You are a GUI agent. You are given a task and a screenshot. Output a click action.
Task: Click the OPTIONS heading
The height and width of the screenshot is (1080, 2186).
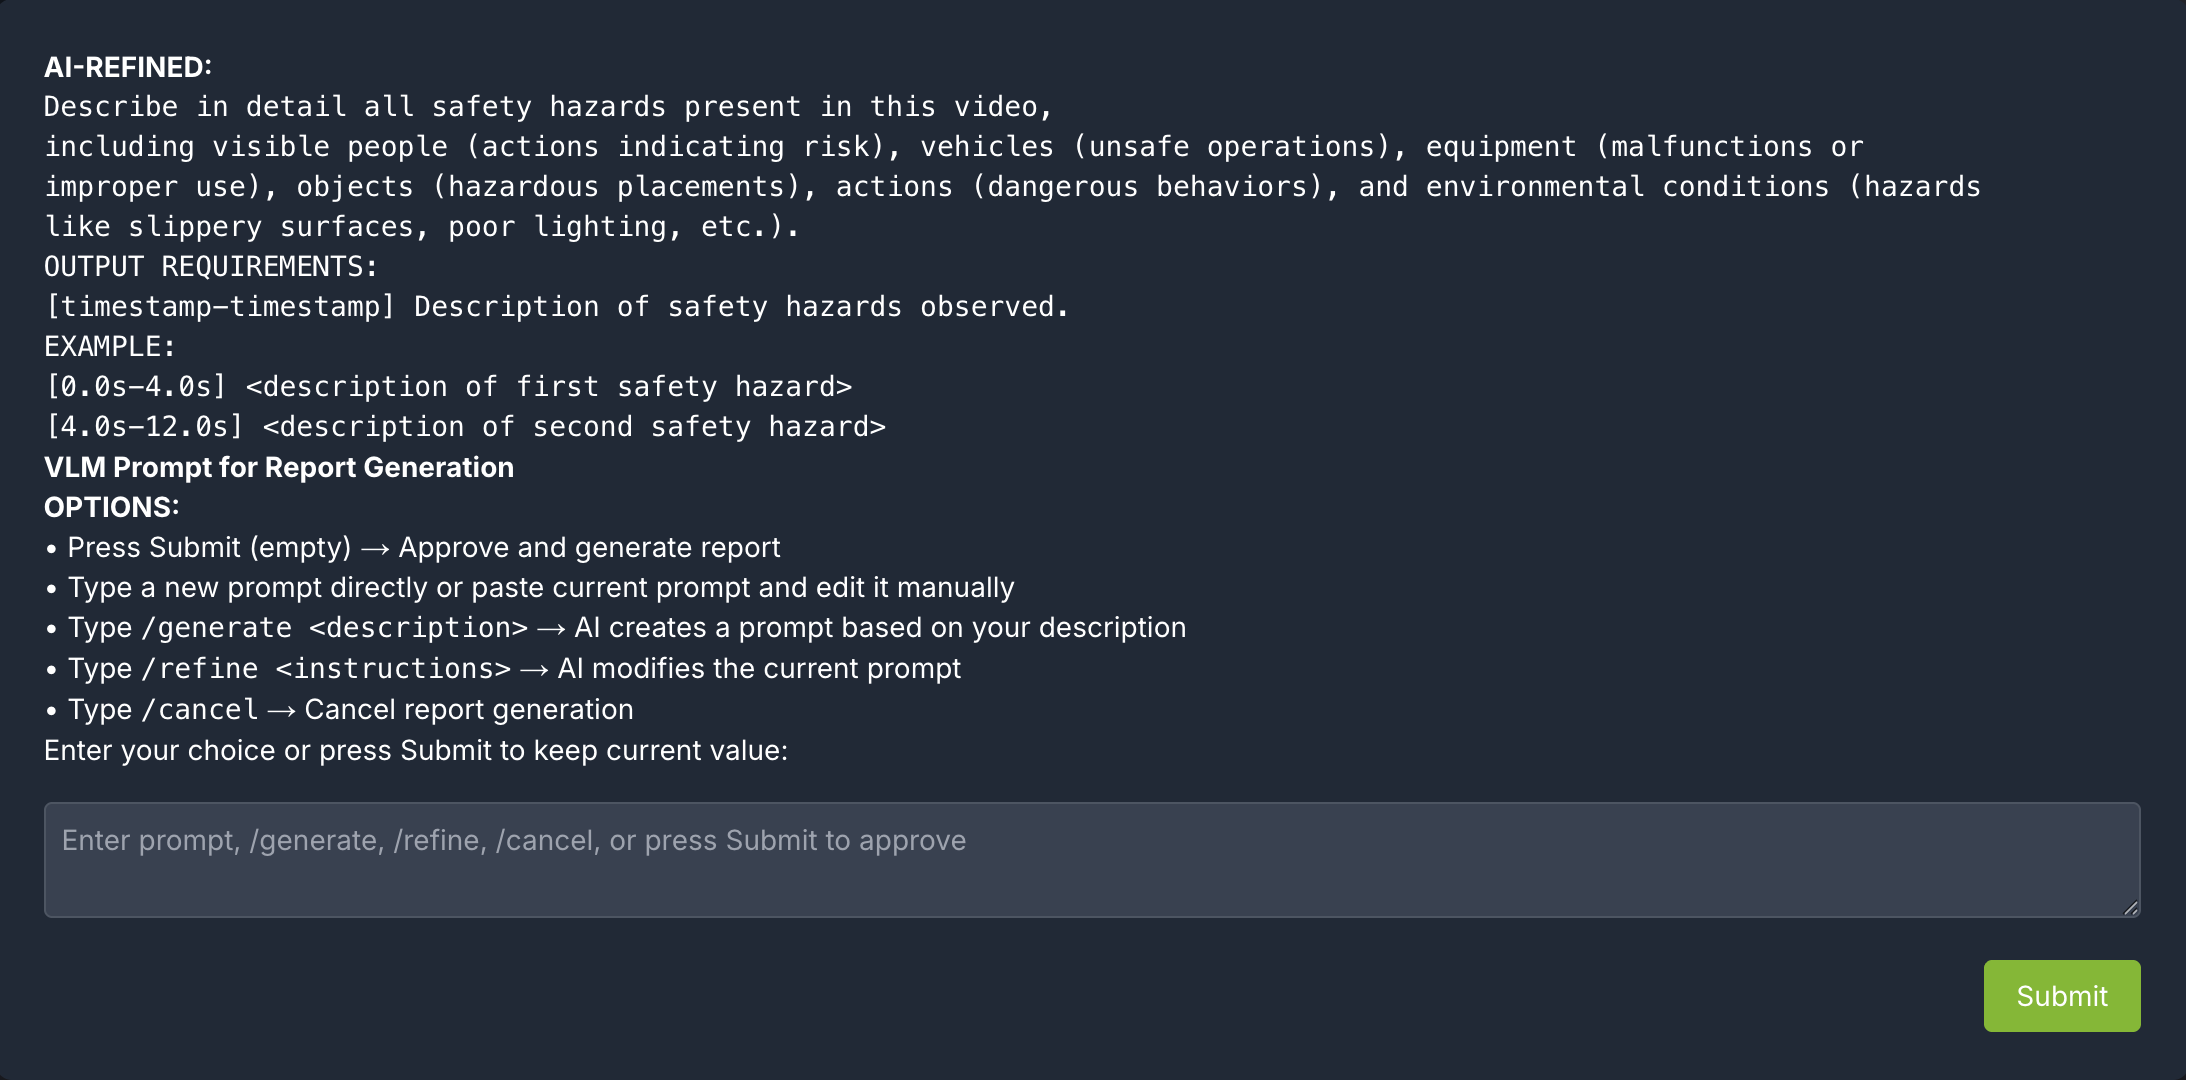coord(110,507)
